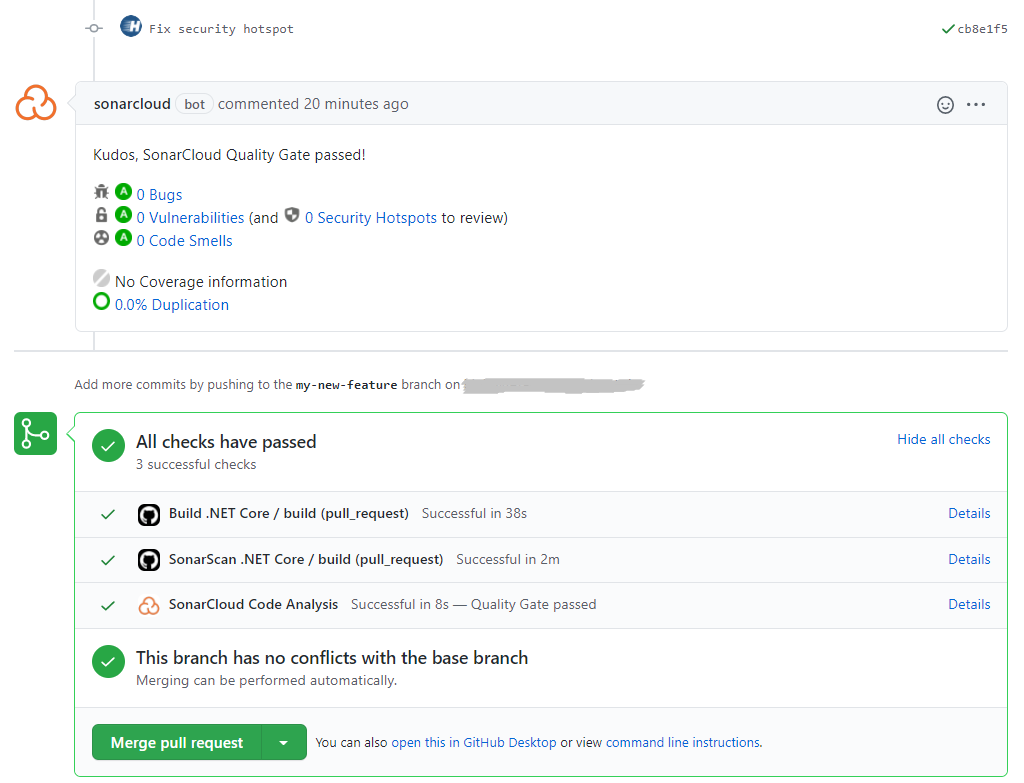Viewport: 1024px width, 783px height.
Task: Click the green commit status checkmark near cb8e1f5
Action: pyautogui.click(x=948, y=29)
